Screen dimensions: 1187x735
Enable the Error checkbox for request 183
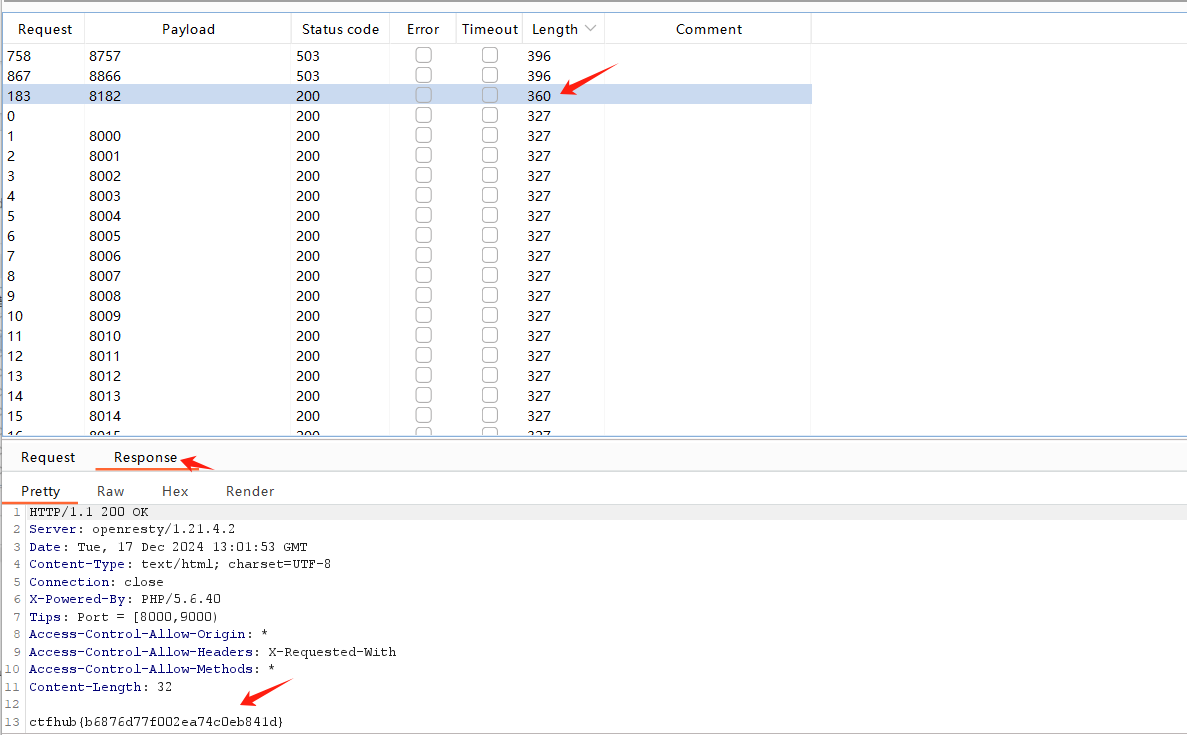423,95
